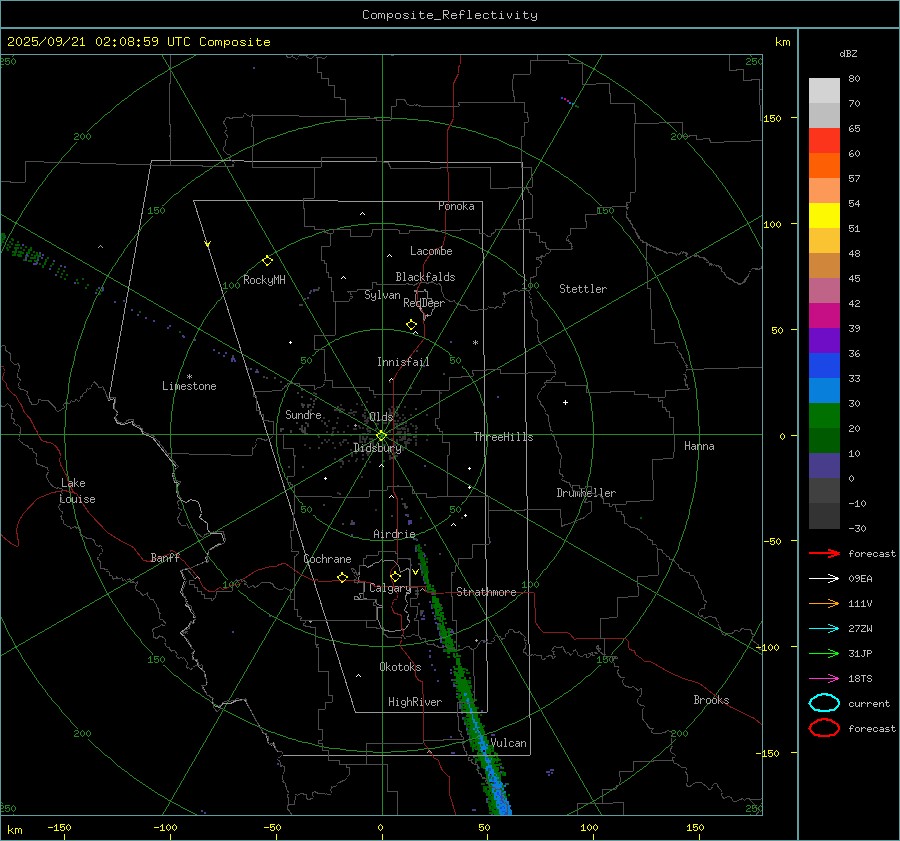This screenshot has width=900, height=841.
Task: Click the UTC Composite timestamp label
Action: 138,42
